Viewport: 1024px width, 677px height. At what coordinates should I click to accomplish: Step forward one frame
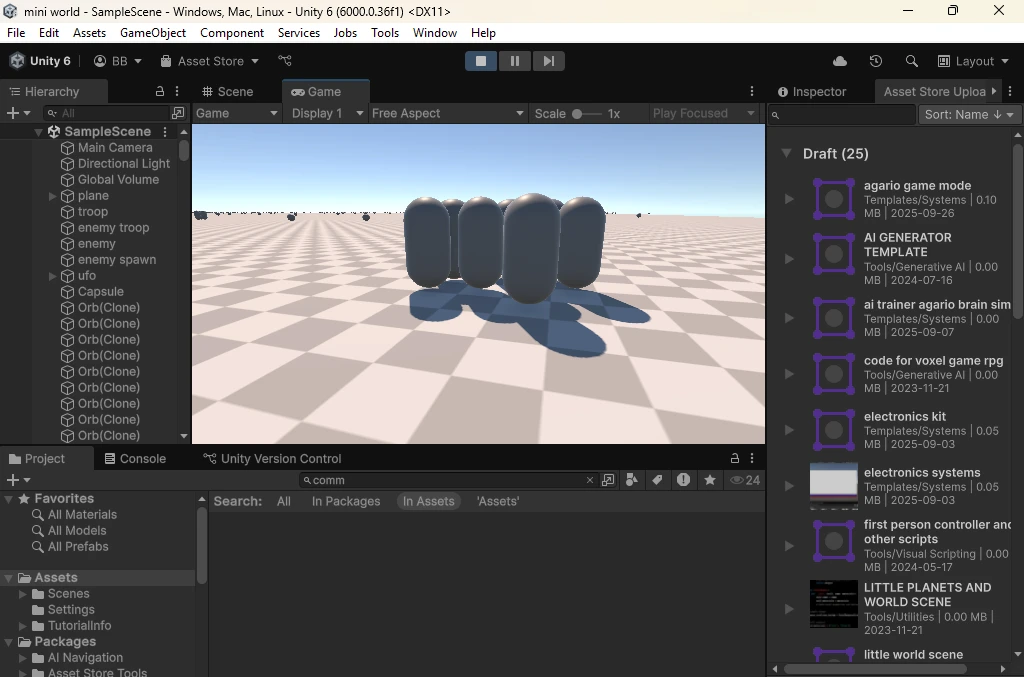pyautogui.click(x=549, y=61)
